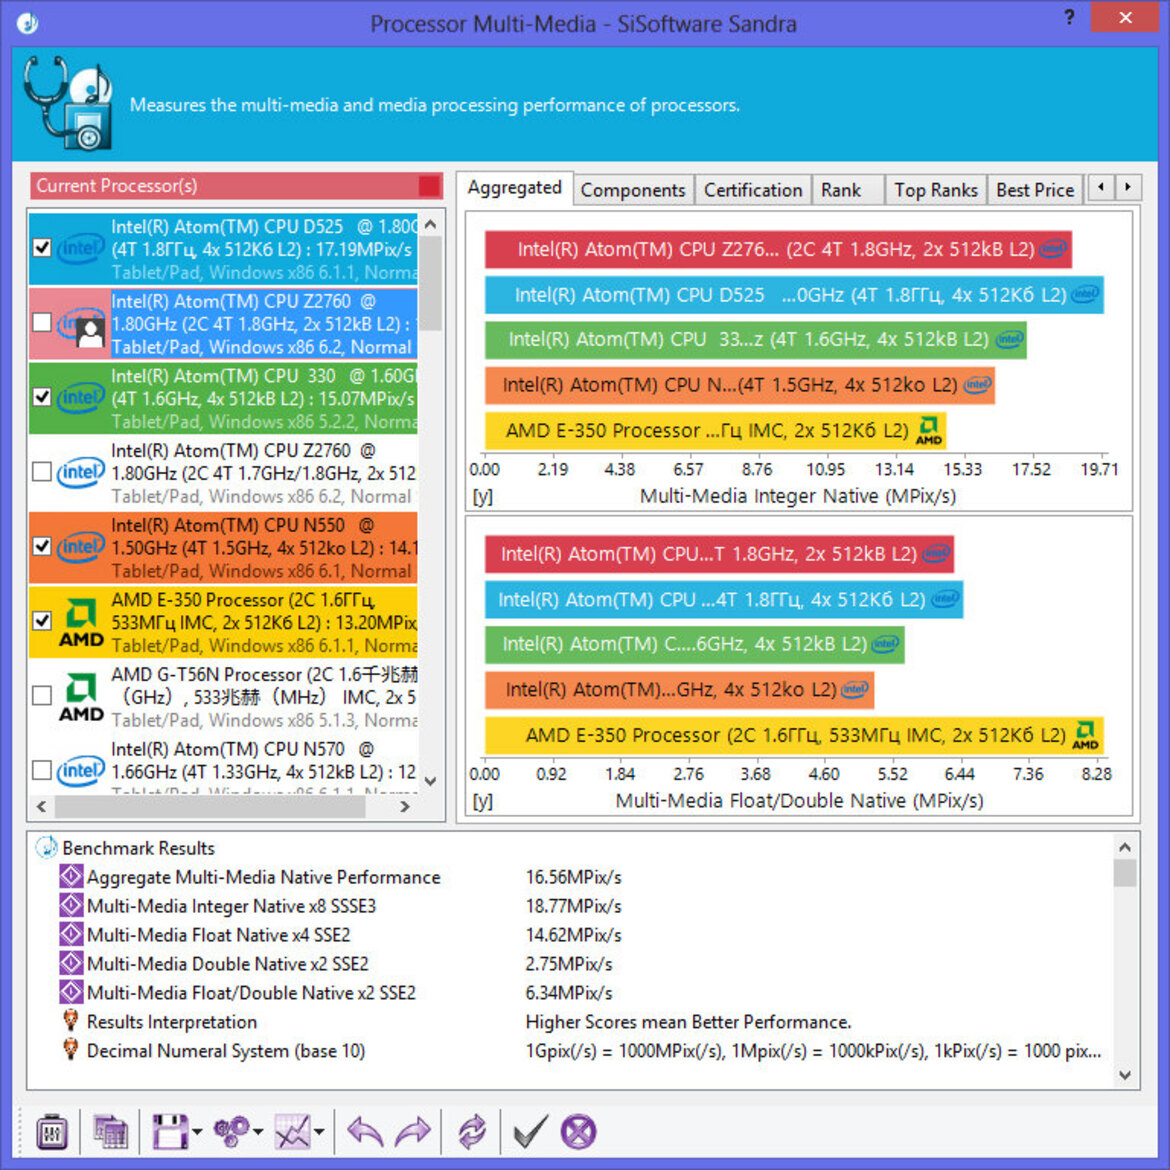
Task: Click the floppy disk save icon
Action: [x=170, y=1132]
